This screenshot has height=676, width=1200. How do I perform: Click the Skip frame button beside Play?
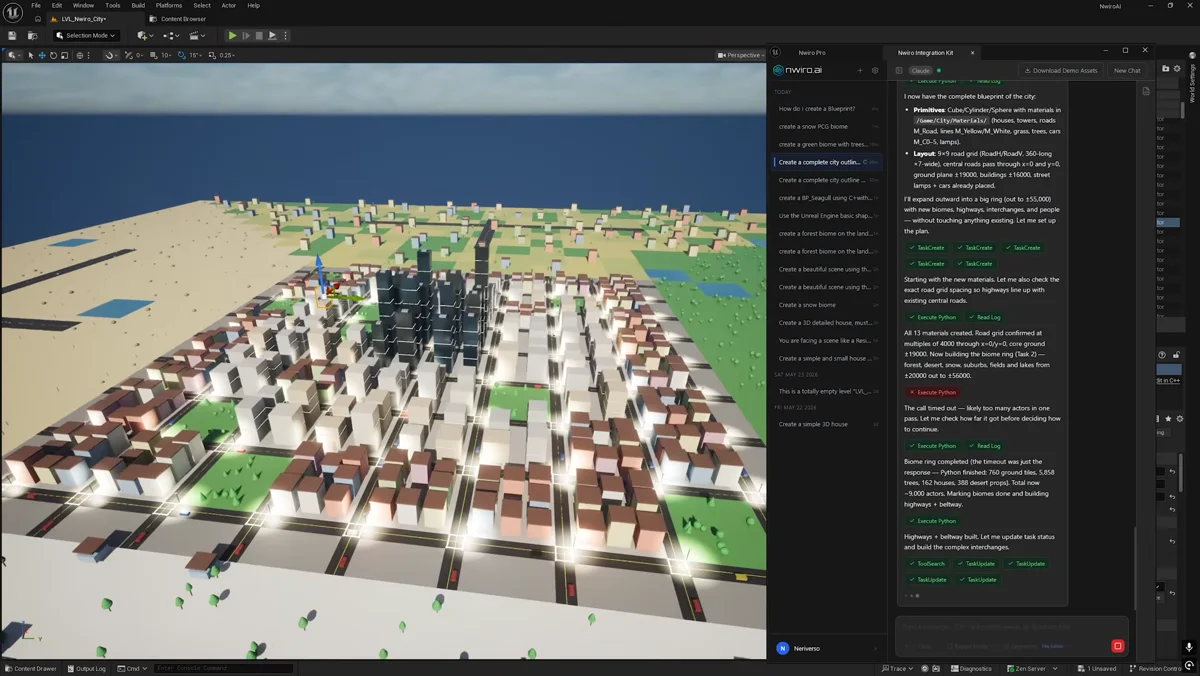(x=246, y=35)
